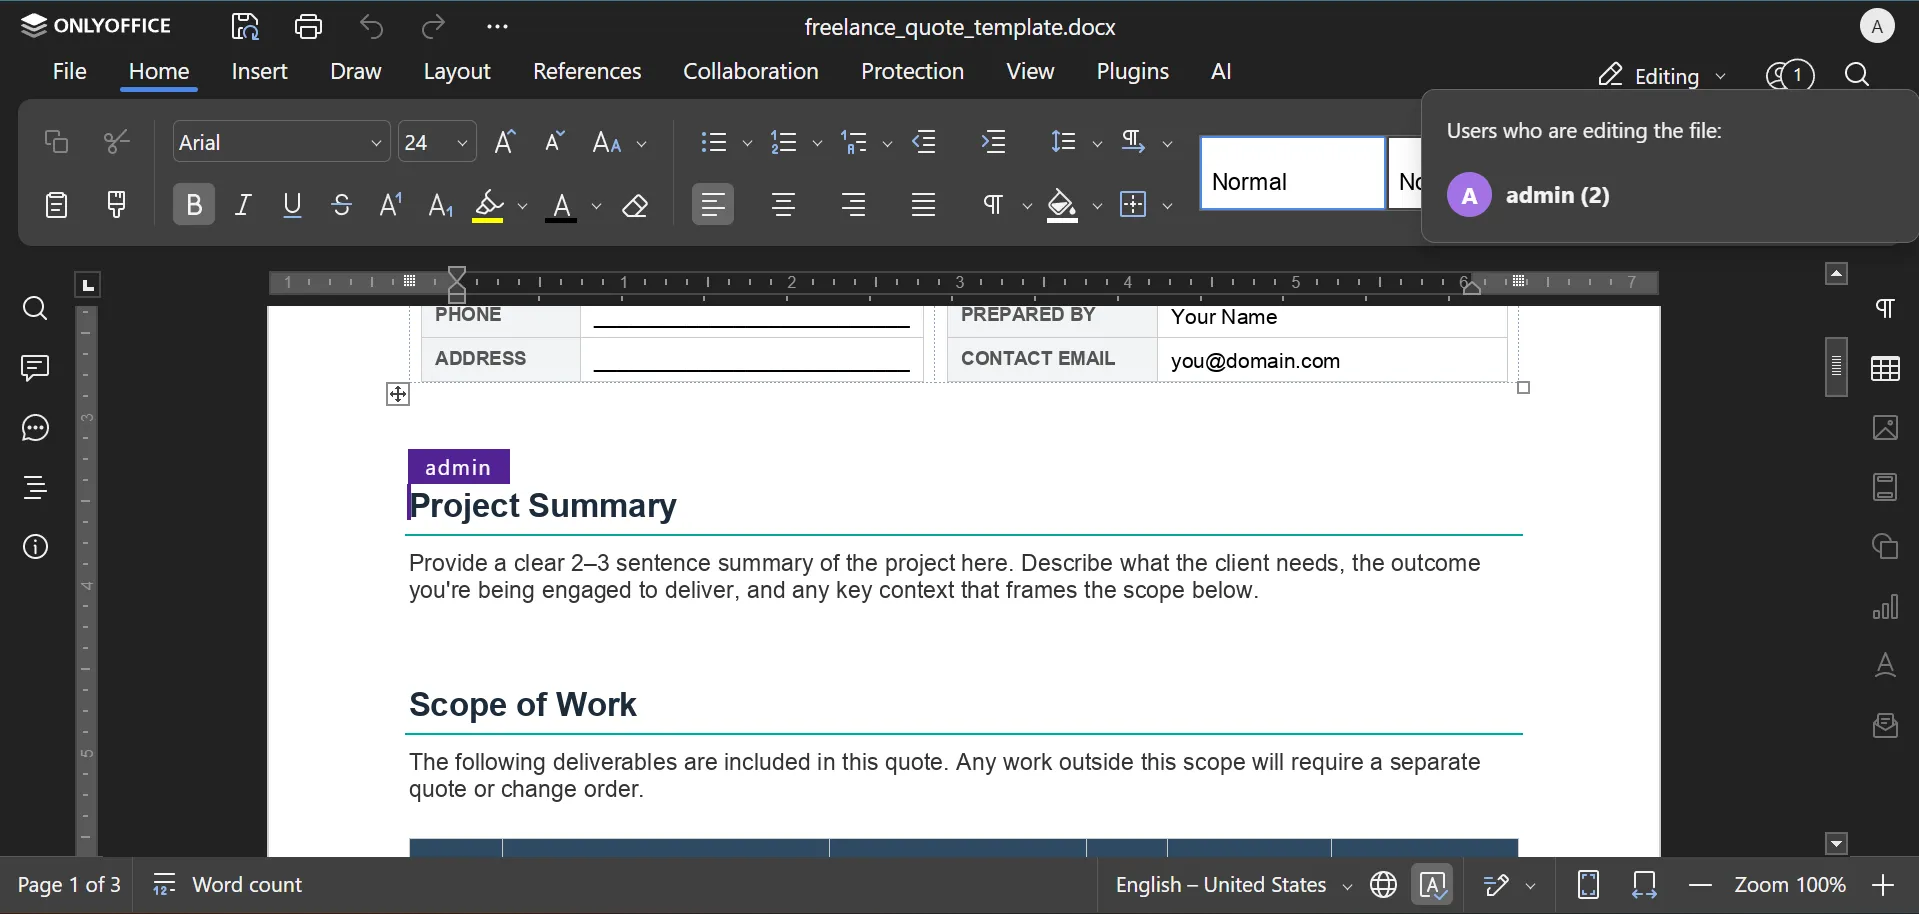
Task: Toggle Superscript formatting
Action: (x=391, y=205)
